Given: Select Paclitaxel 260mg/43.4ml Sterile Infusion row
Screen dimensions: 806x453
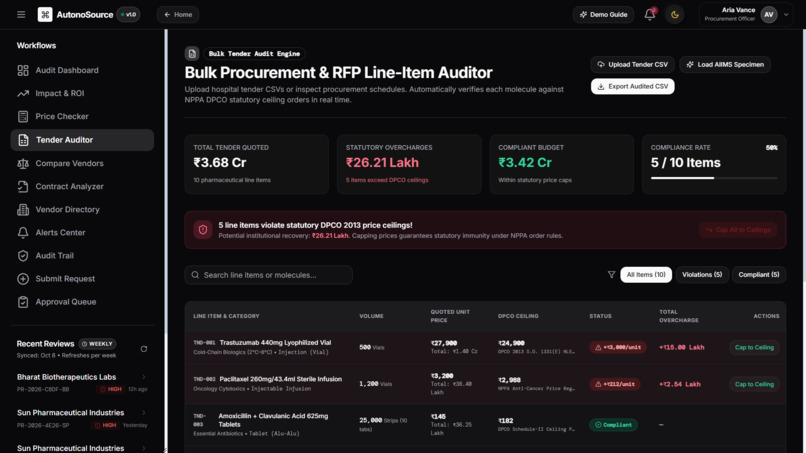Looking at the screenshot, I should [485, 384].
